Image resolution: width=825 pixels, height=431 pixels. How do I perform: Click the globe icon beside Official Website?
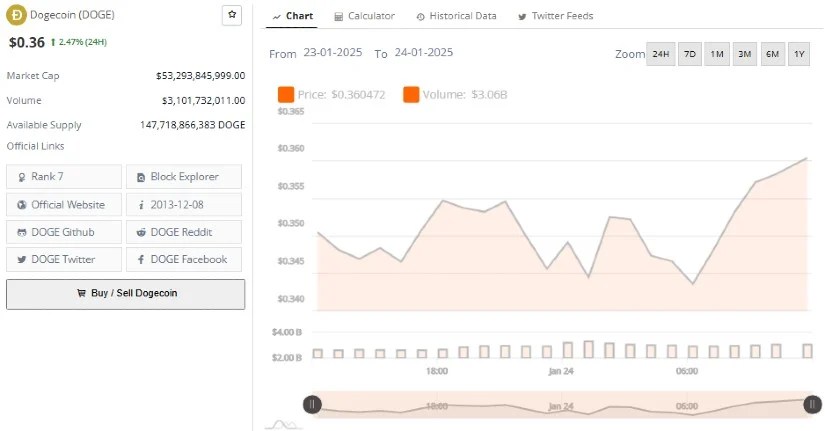(22, 204)
